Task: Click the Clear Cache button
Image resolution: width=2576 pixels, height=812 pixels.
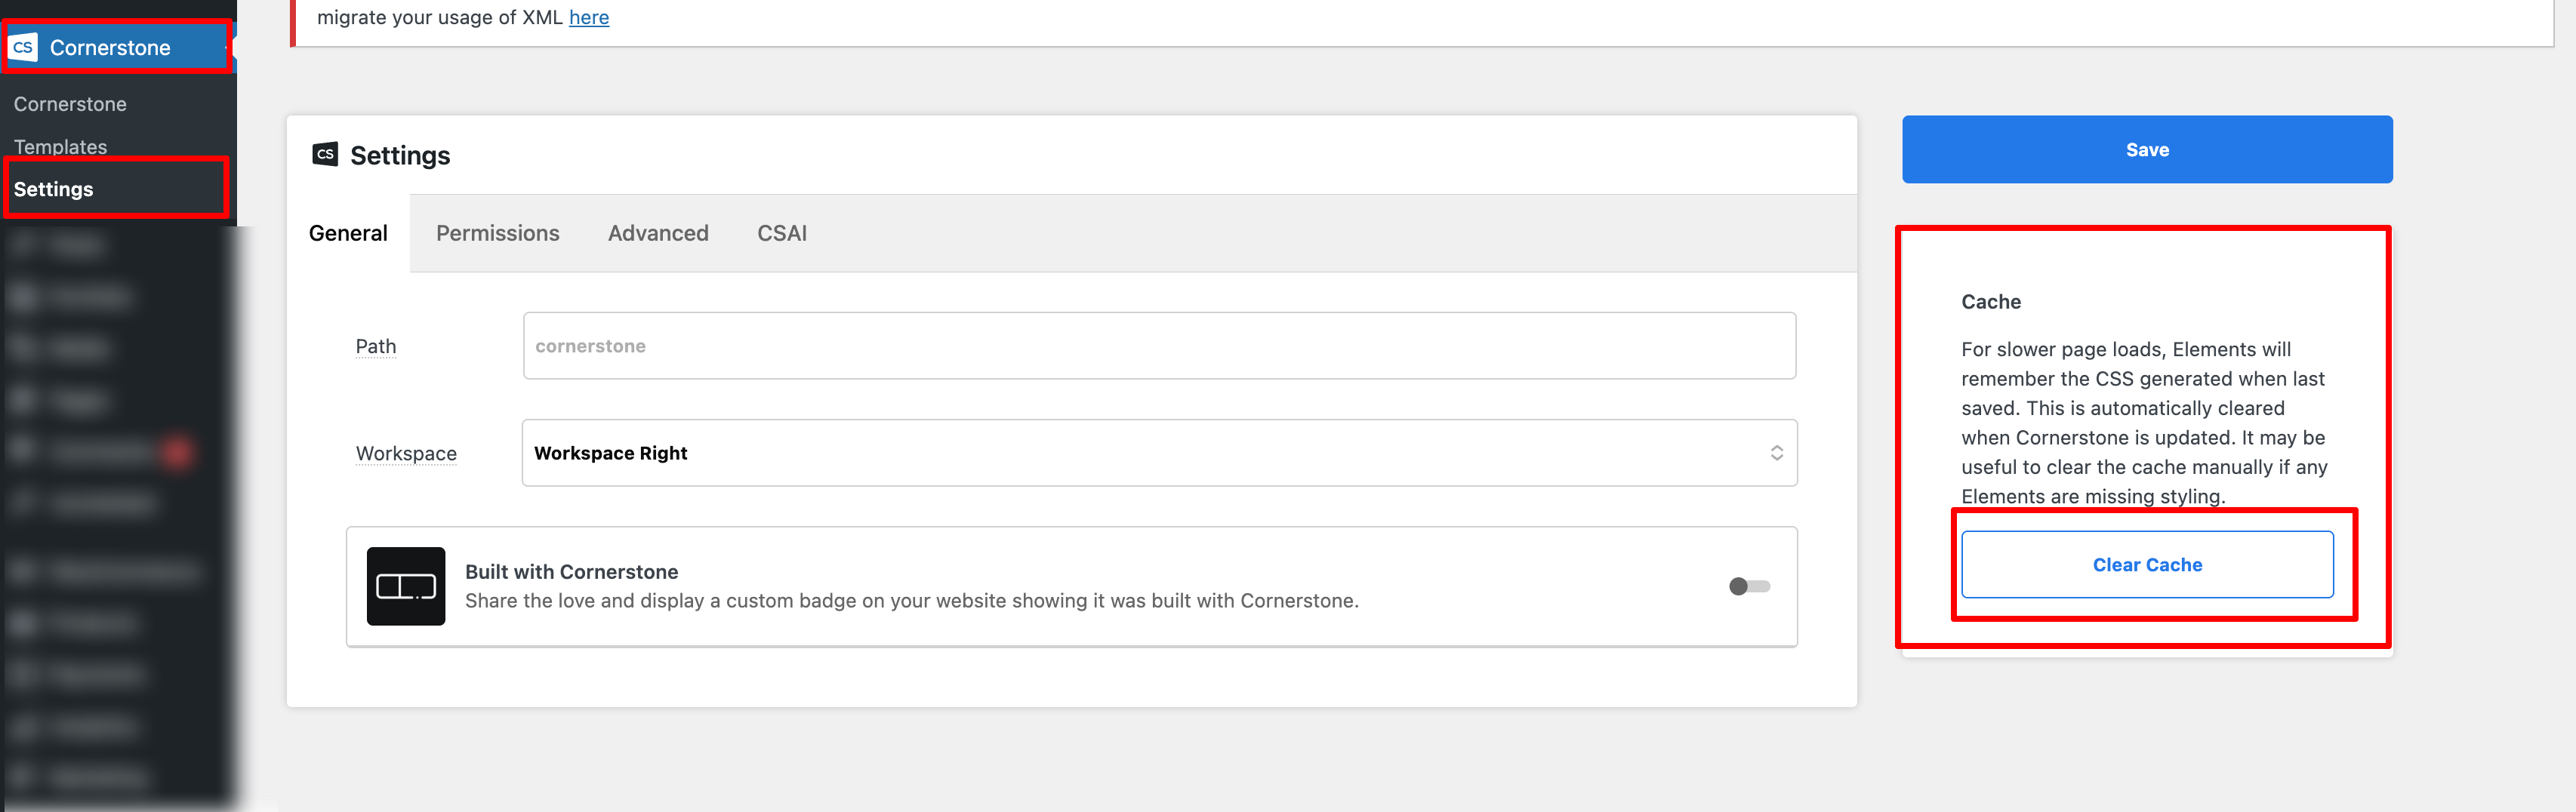Action: click(2146, 565)
